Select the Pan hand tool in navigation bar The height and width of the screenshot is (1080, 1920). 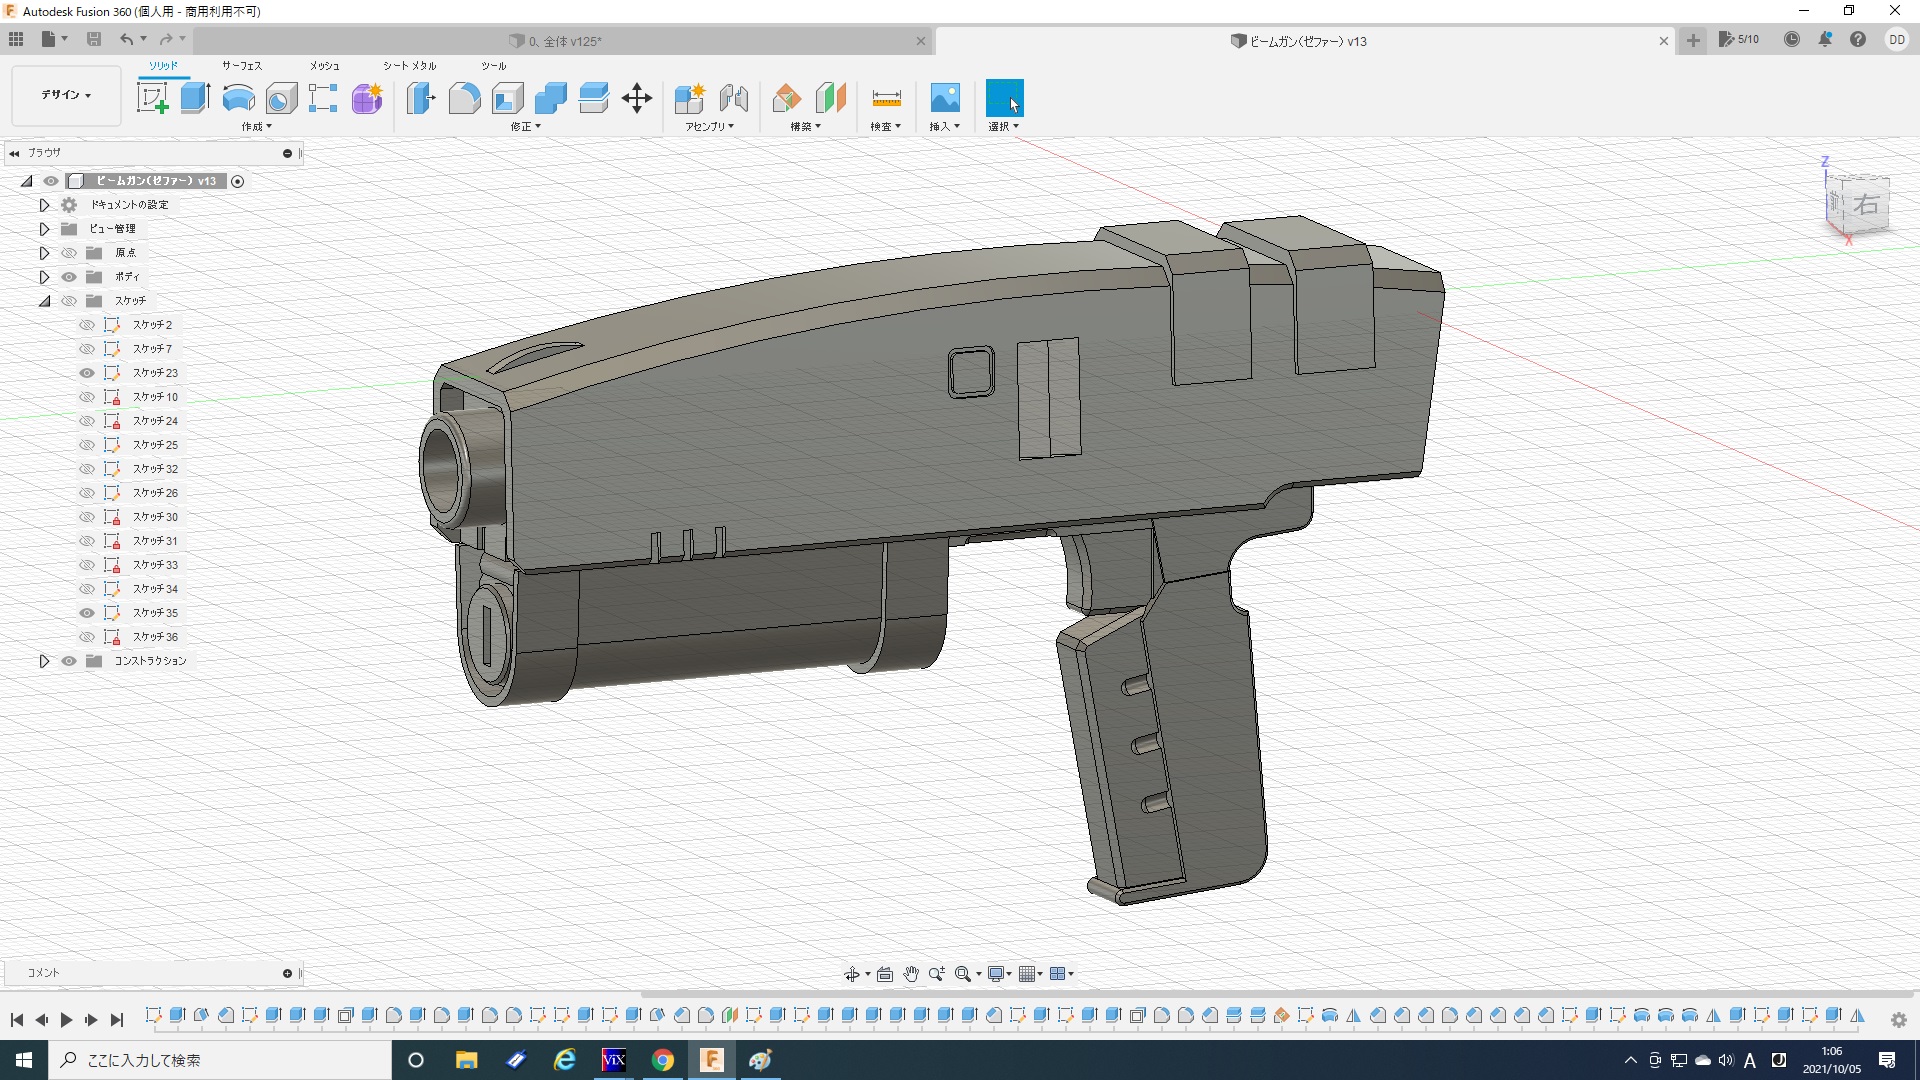click(x=910, y=974)
